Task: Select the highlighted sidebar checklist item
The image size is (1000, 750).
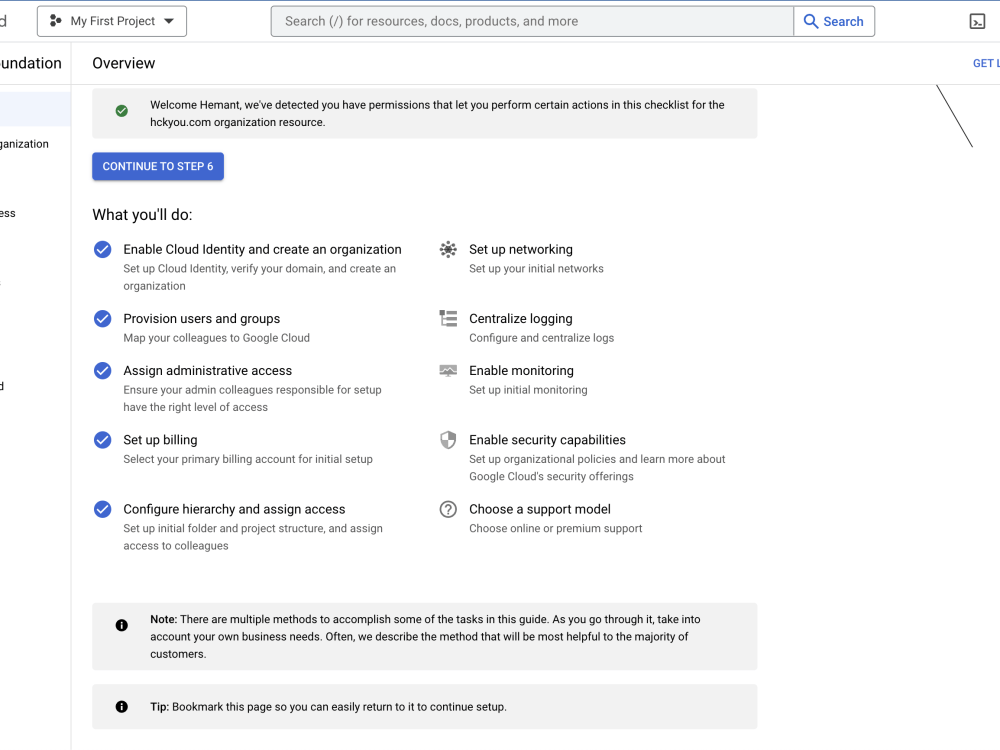Action: (x=35, y=108)
